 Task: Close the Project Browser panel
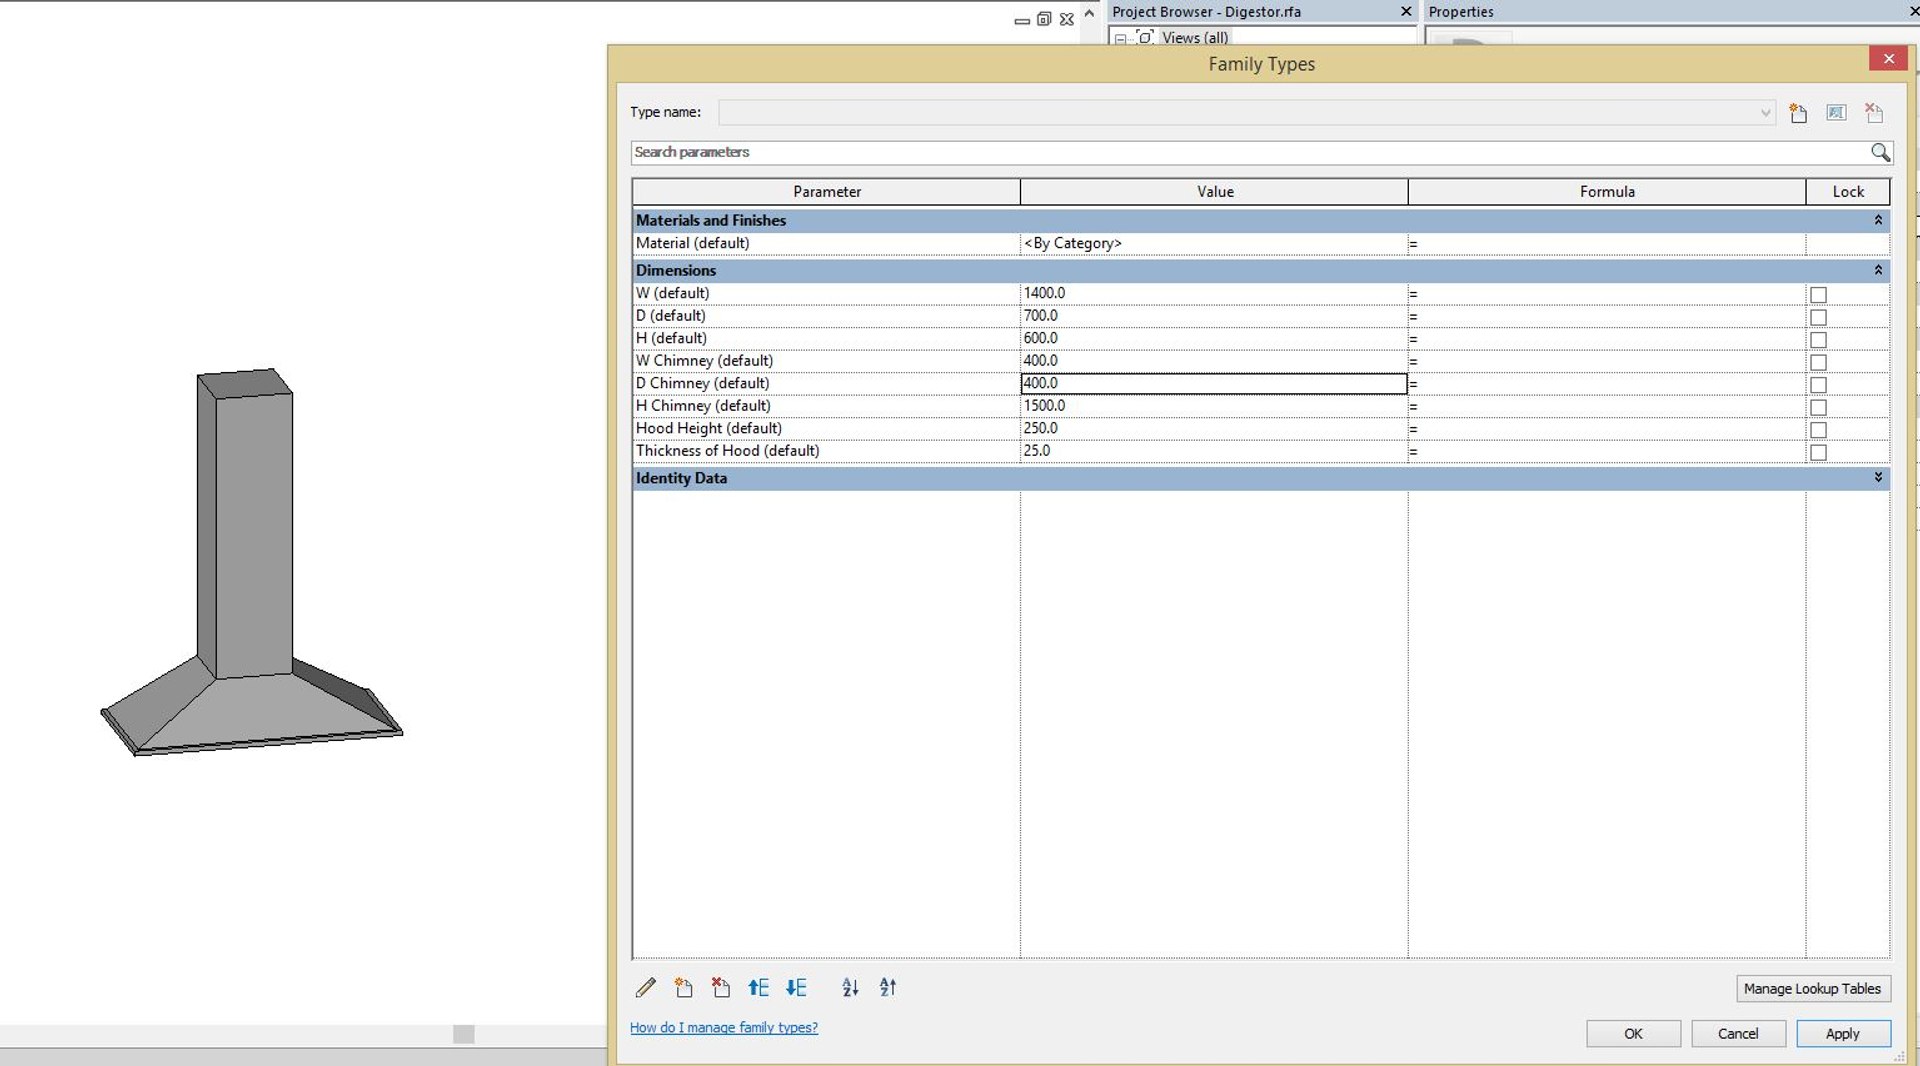tap(1406, 12)
